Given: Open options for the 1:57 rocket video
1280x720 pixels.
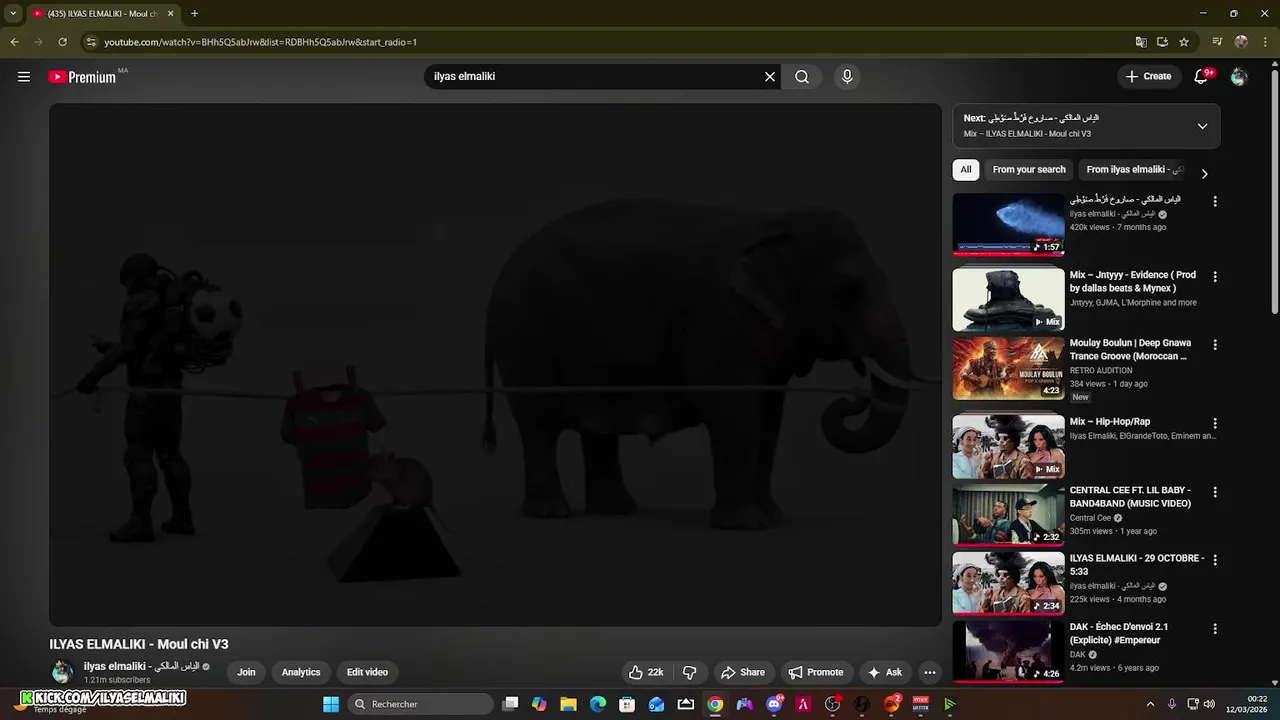Looking at the screenshot, I should pos(1215,201).
